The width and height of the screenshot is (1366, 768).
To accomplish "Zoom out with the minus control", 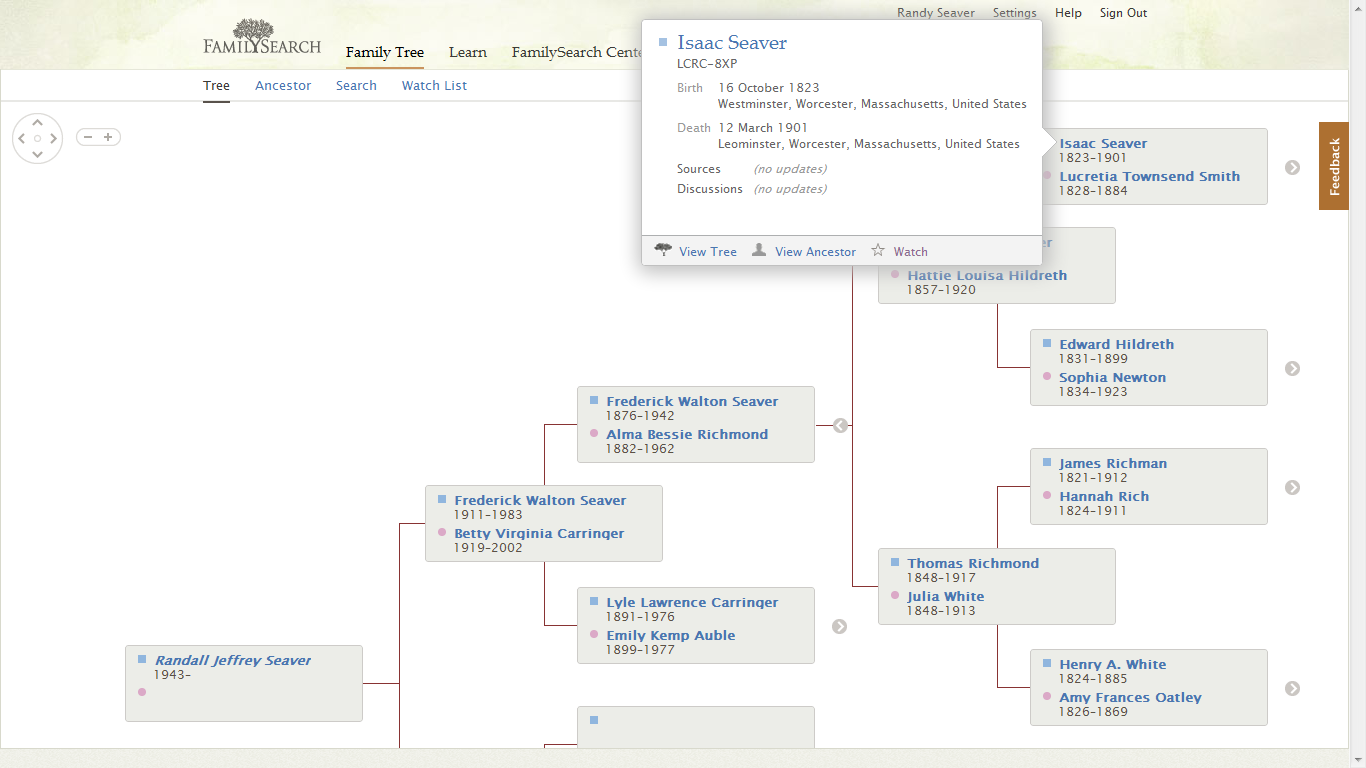I will [88, 136].
